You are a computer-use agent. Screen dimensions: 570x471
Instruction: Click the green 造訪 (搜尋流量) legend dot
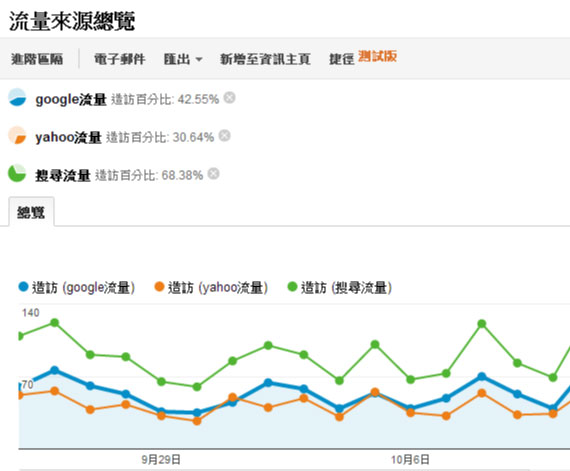tap(292, 287)
